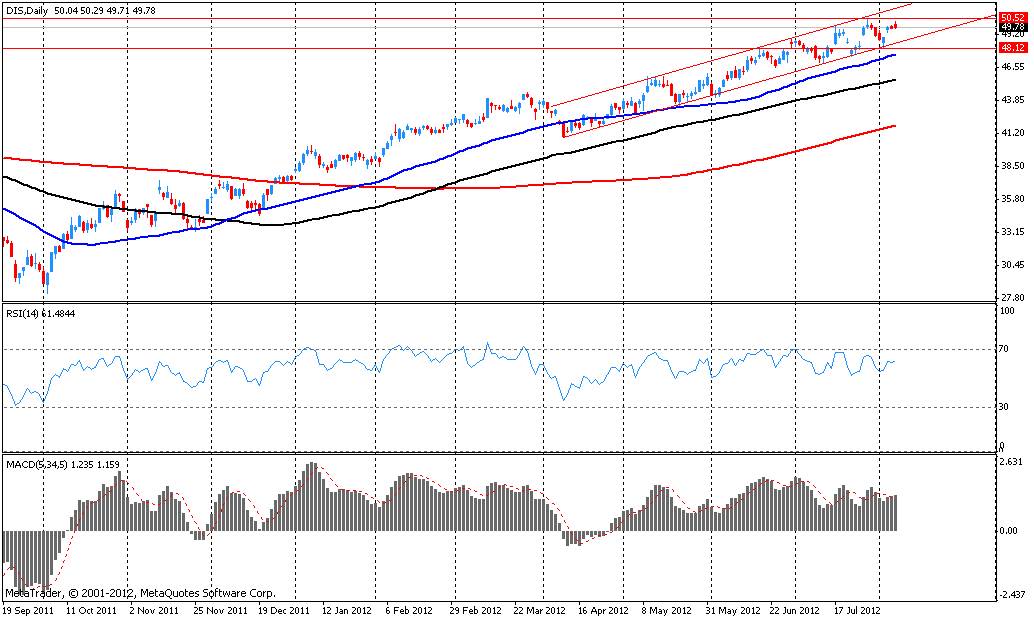Click the 41.20 price axis value

[1013, 133]
